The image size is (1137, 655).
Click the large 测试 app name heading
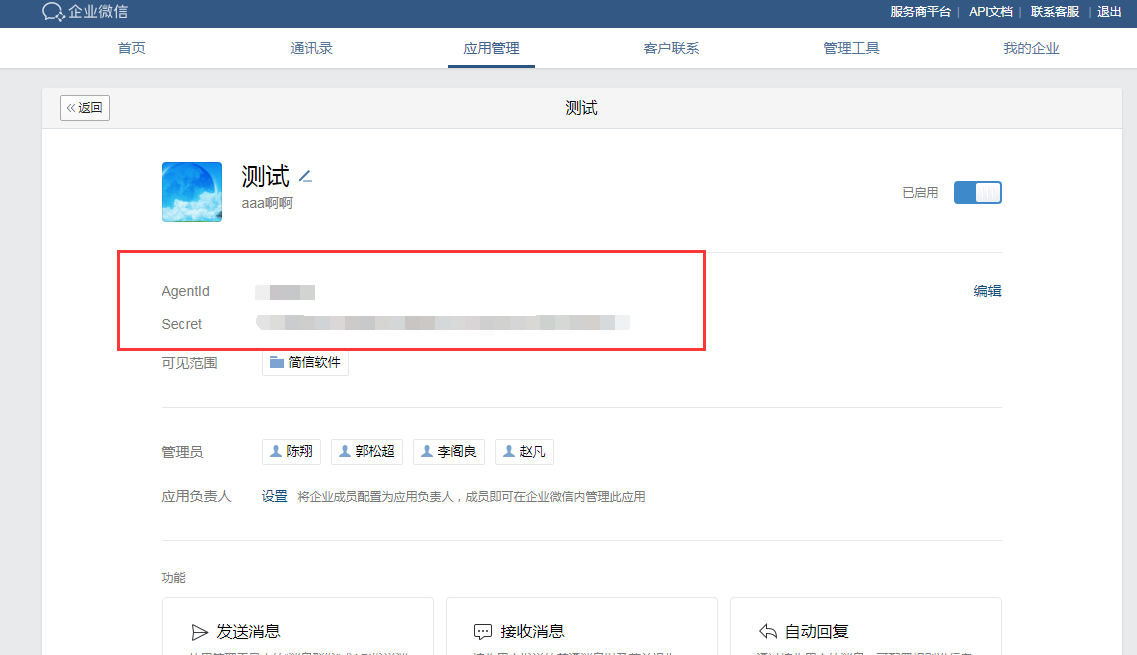[x=265, y=176]
